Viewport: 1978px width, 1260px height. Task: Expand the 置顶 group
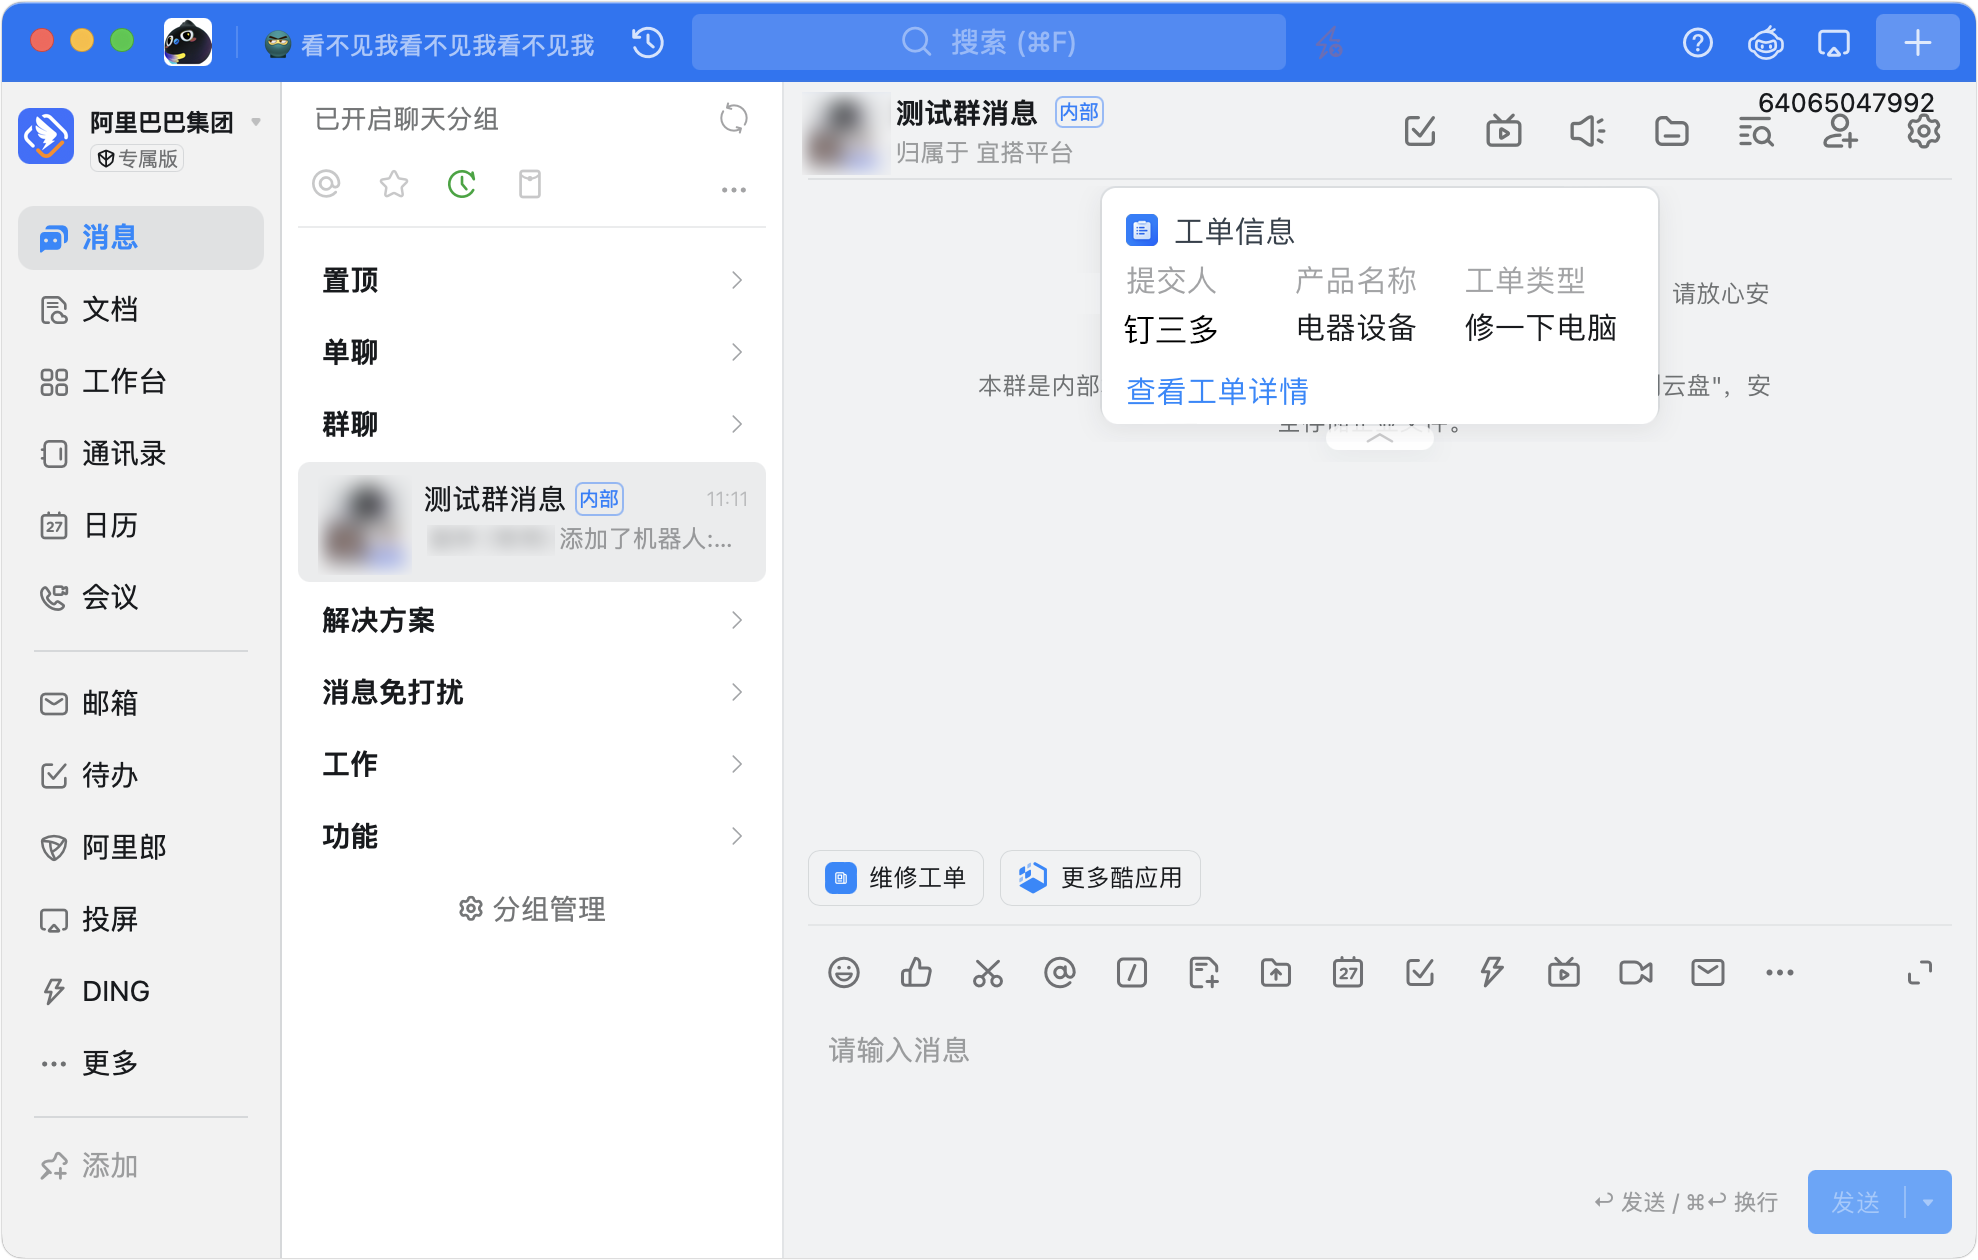(x=532, y=281)
